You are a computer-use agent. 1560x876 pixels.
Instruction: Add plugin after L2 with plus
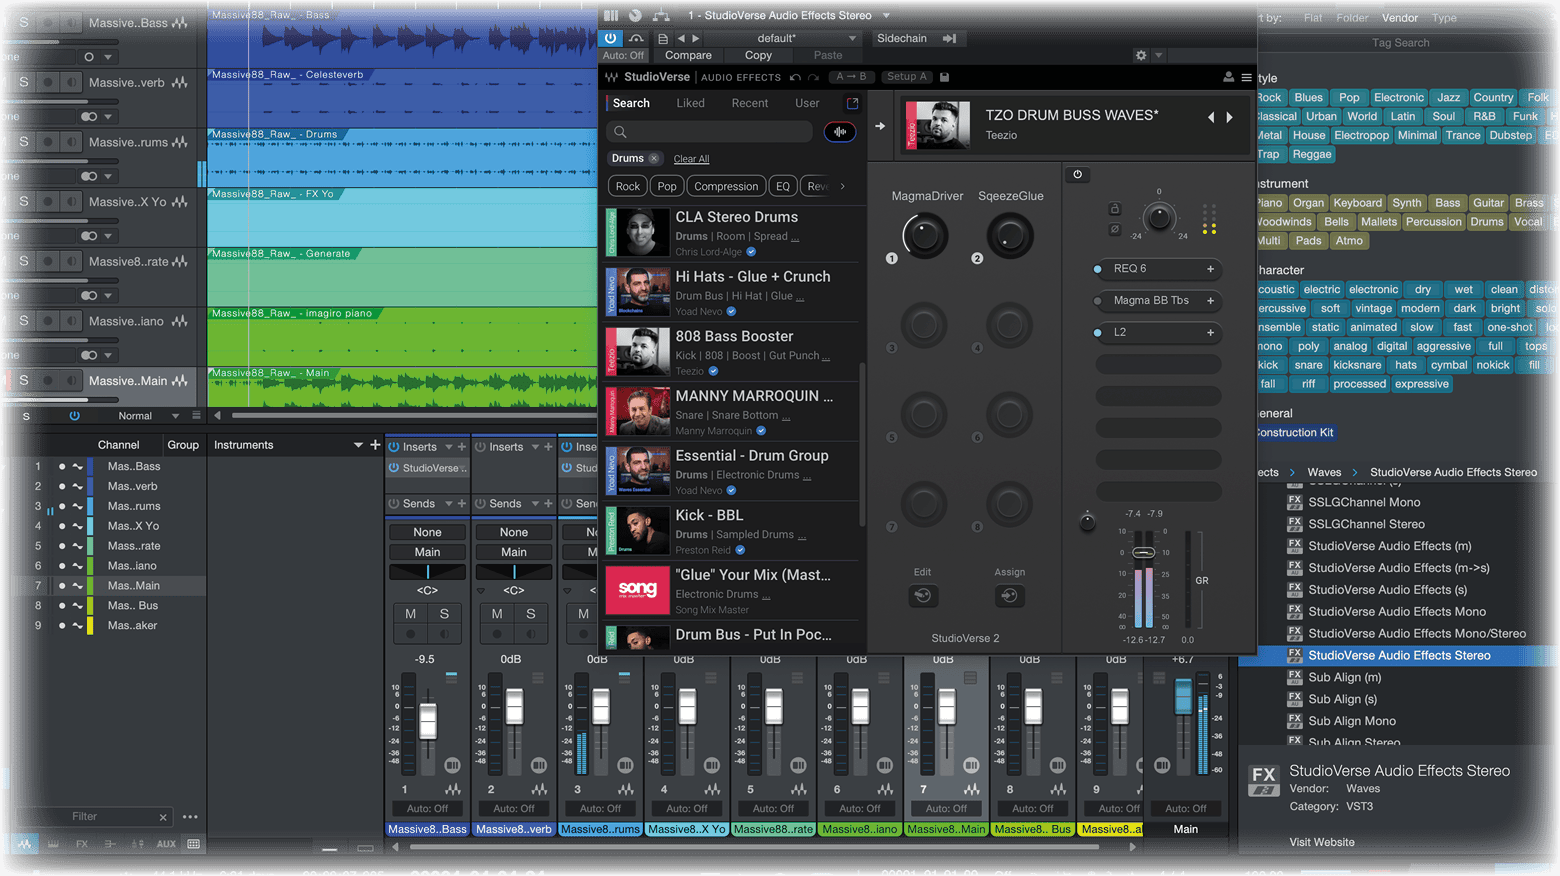click(x=1210, y=333)
